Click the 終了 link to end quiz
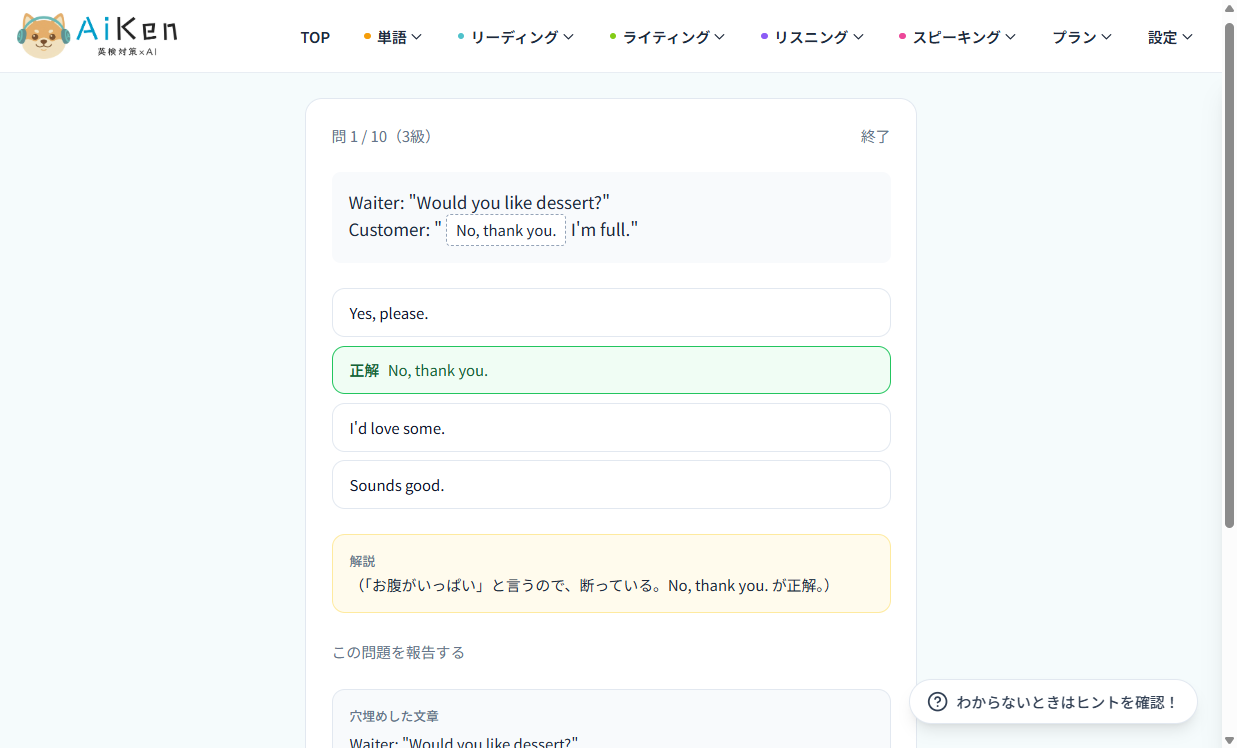 coord(875,136)
